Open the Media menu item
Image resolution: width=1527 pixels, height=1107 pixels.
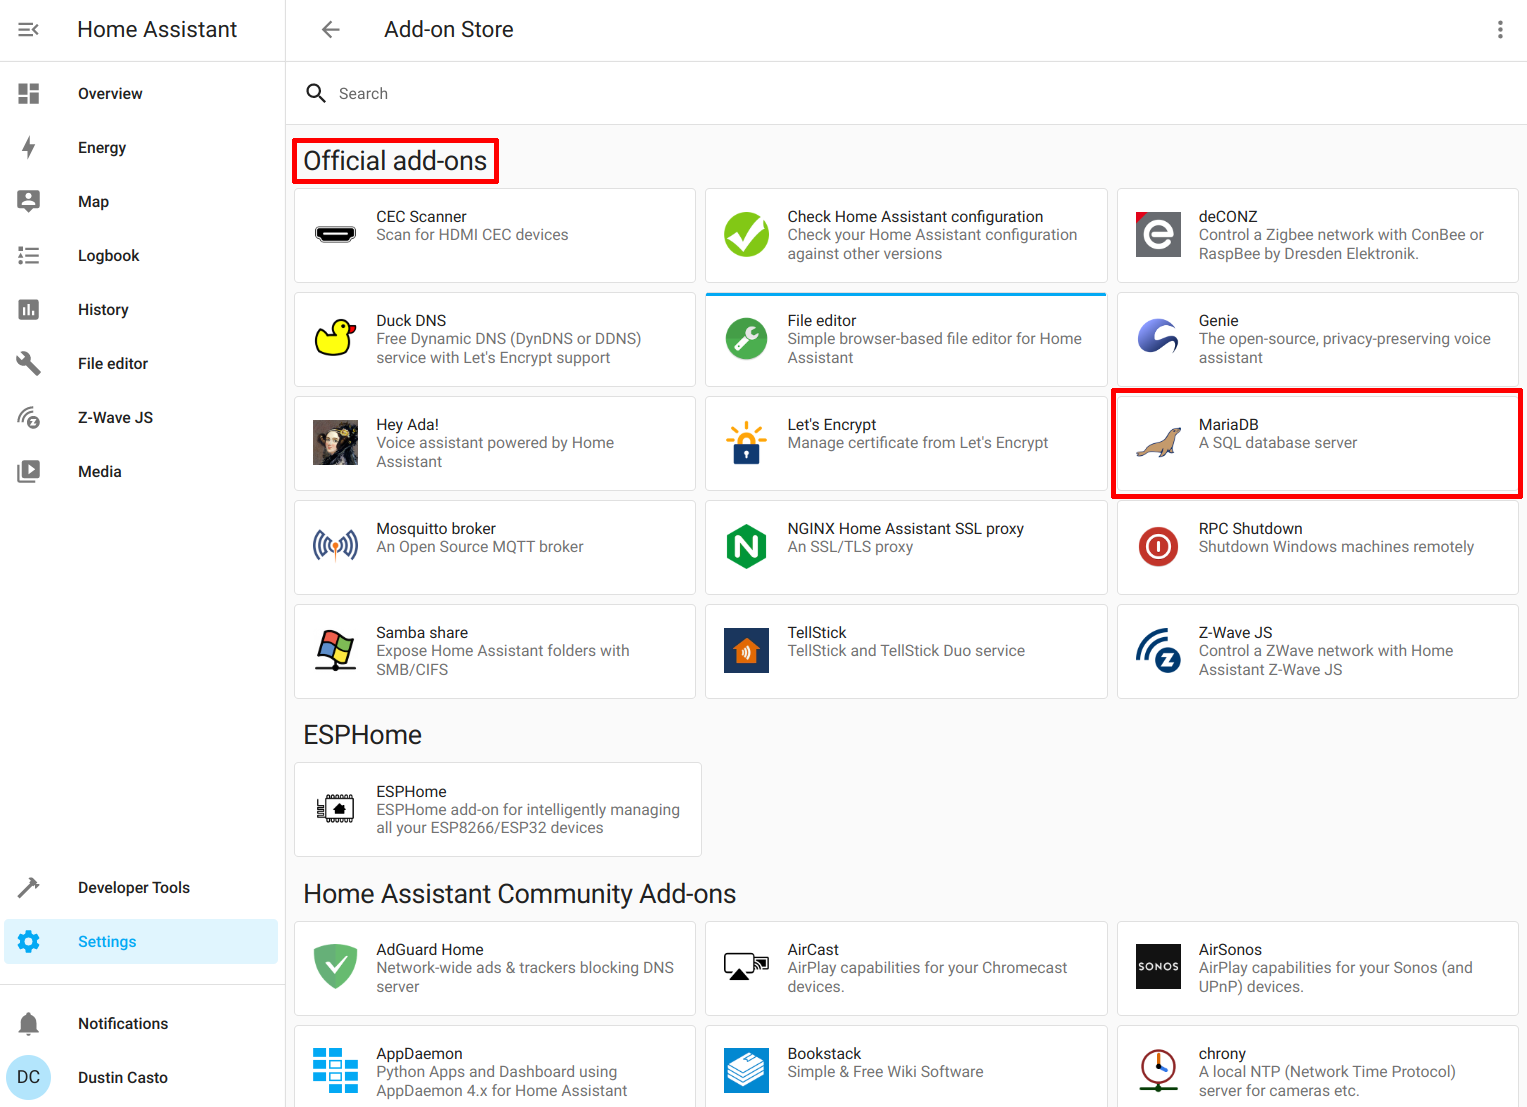pos(141,472)
